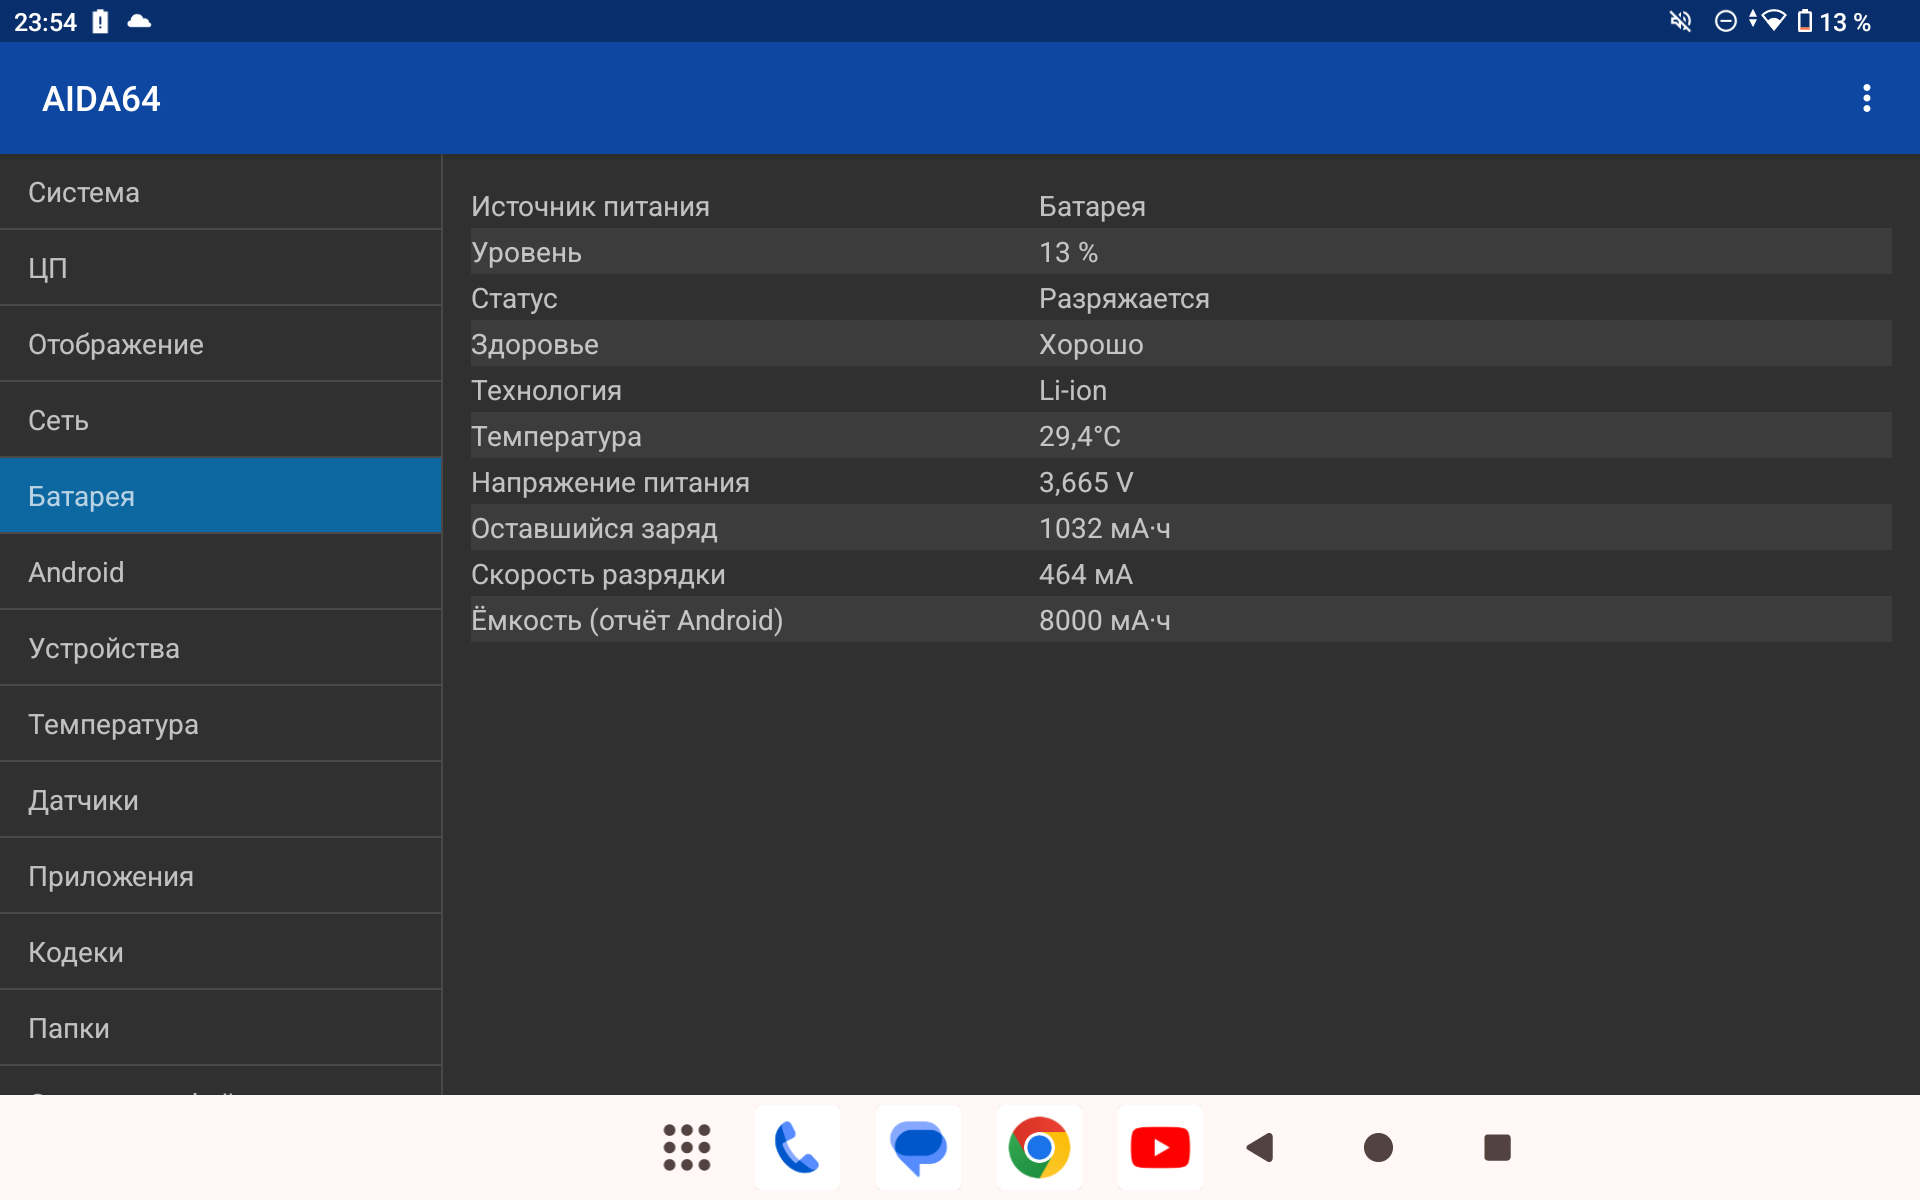Open the three-dot overflow menu

pos(1866,98)
